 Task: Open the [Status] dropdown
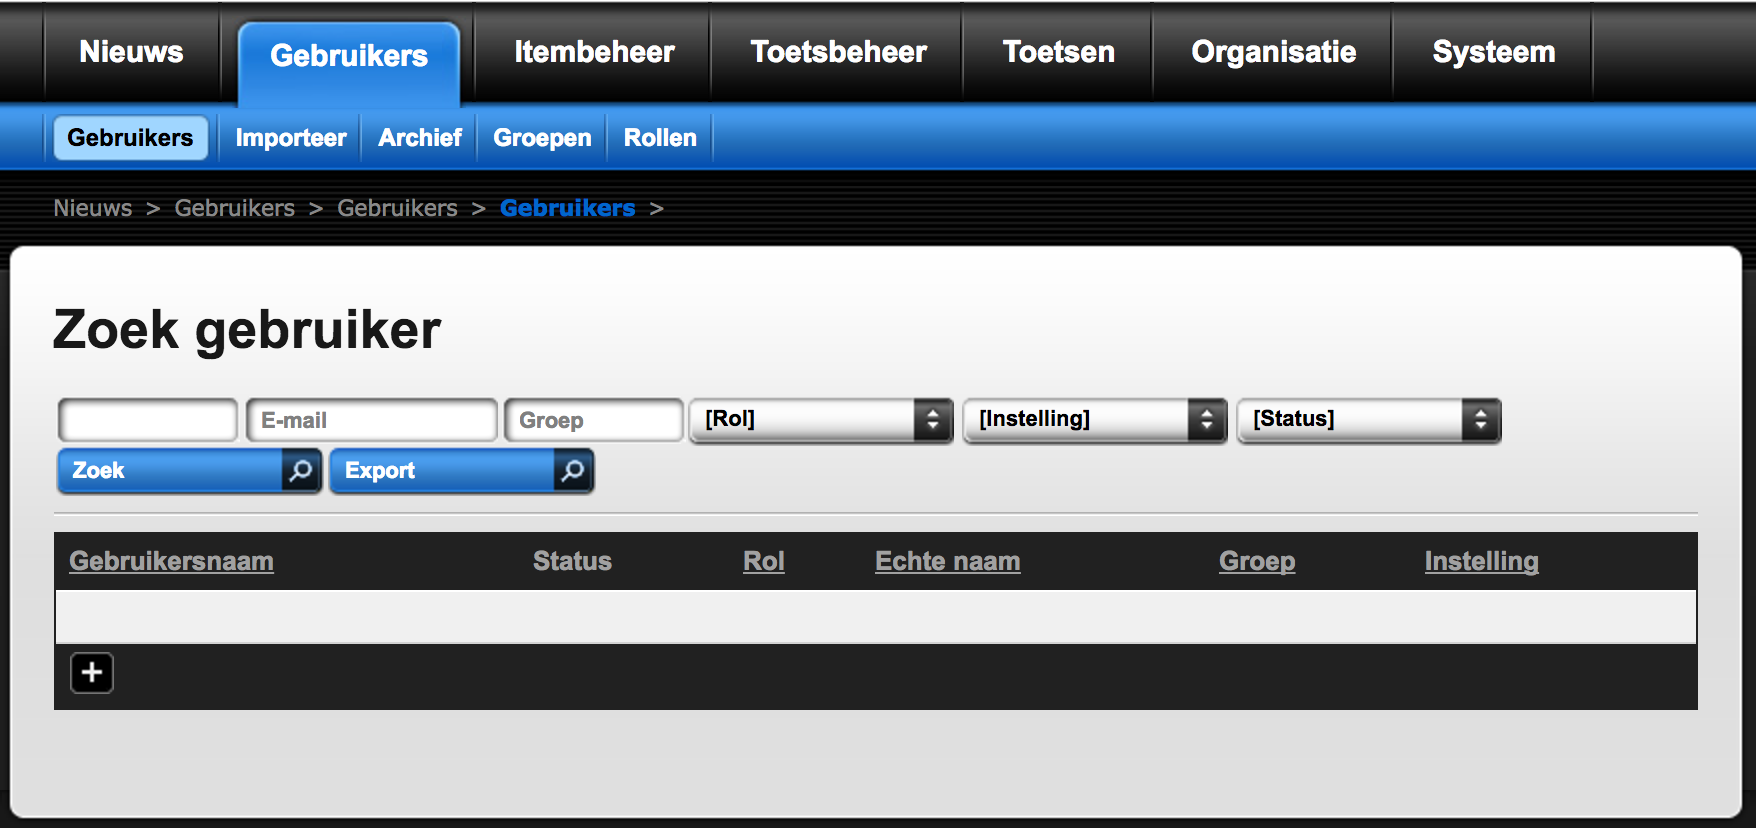(1368, 420)
